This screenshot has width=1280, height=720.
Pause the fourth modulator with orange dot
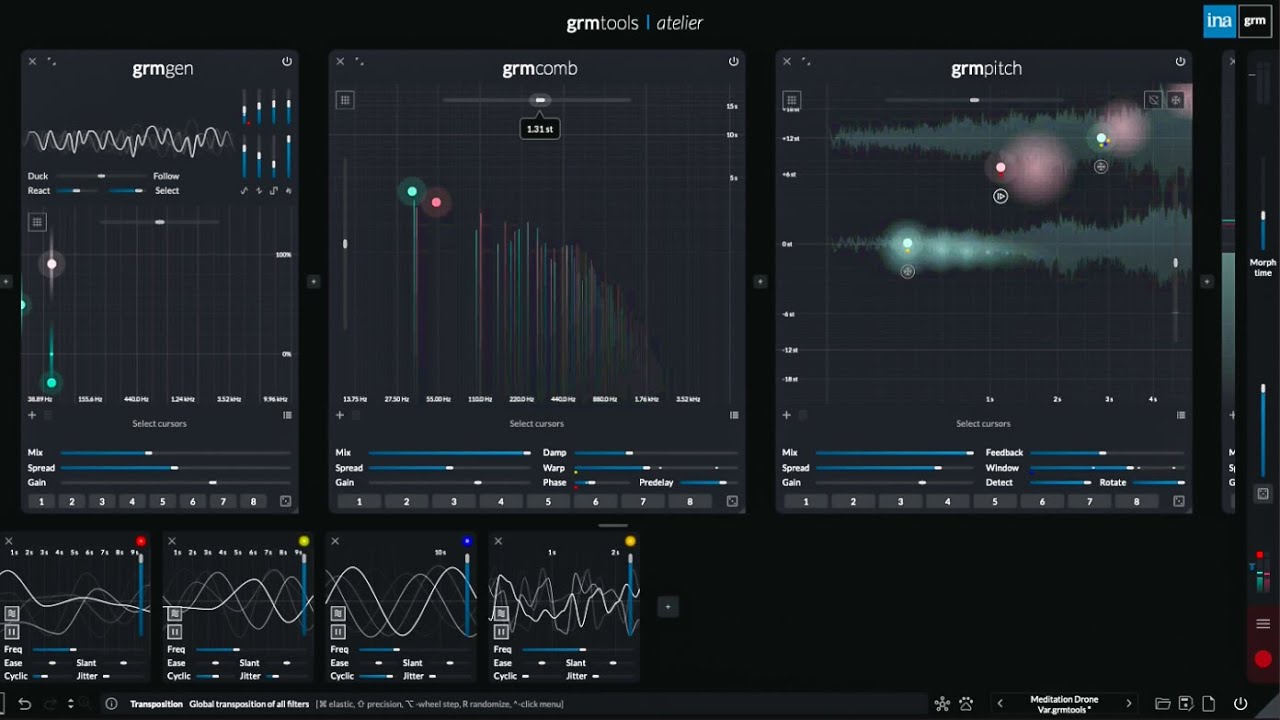click(501, 632)
